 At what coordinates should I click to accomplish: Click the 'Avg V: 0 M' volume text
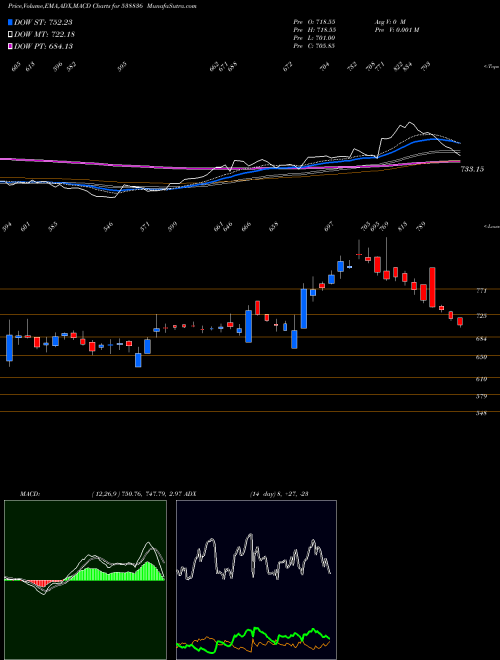389,21
